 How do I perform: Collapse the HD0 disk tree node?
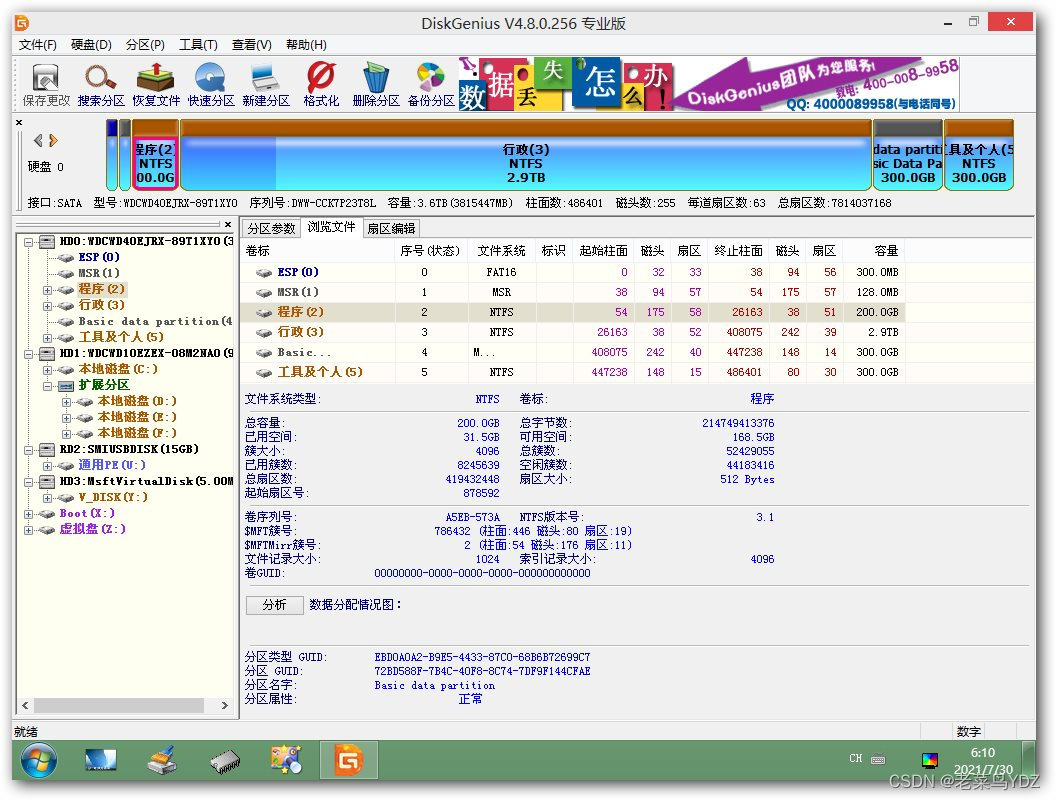coord(28,241)
